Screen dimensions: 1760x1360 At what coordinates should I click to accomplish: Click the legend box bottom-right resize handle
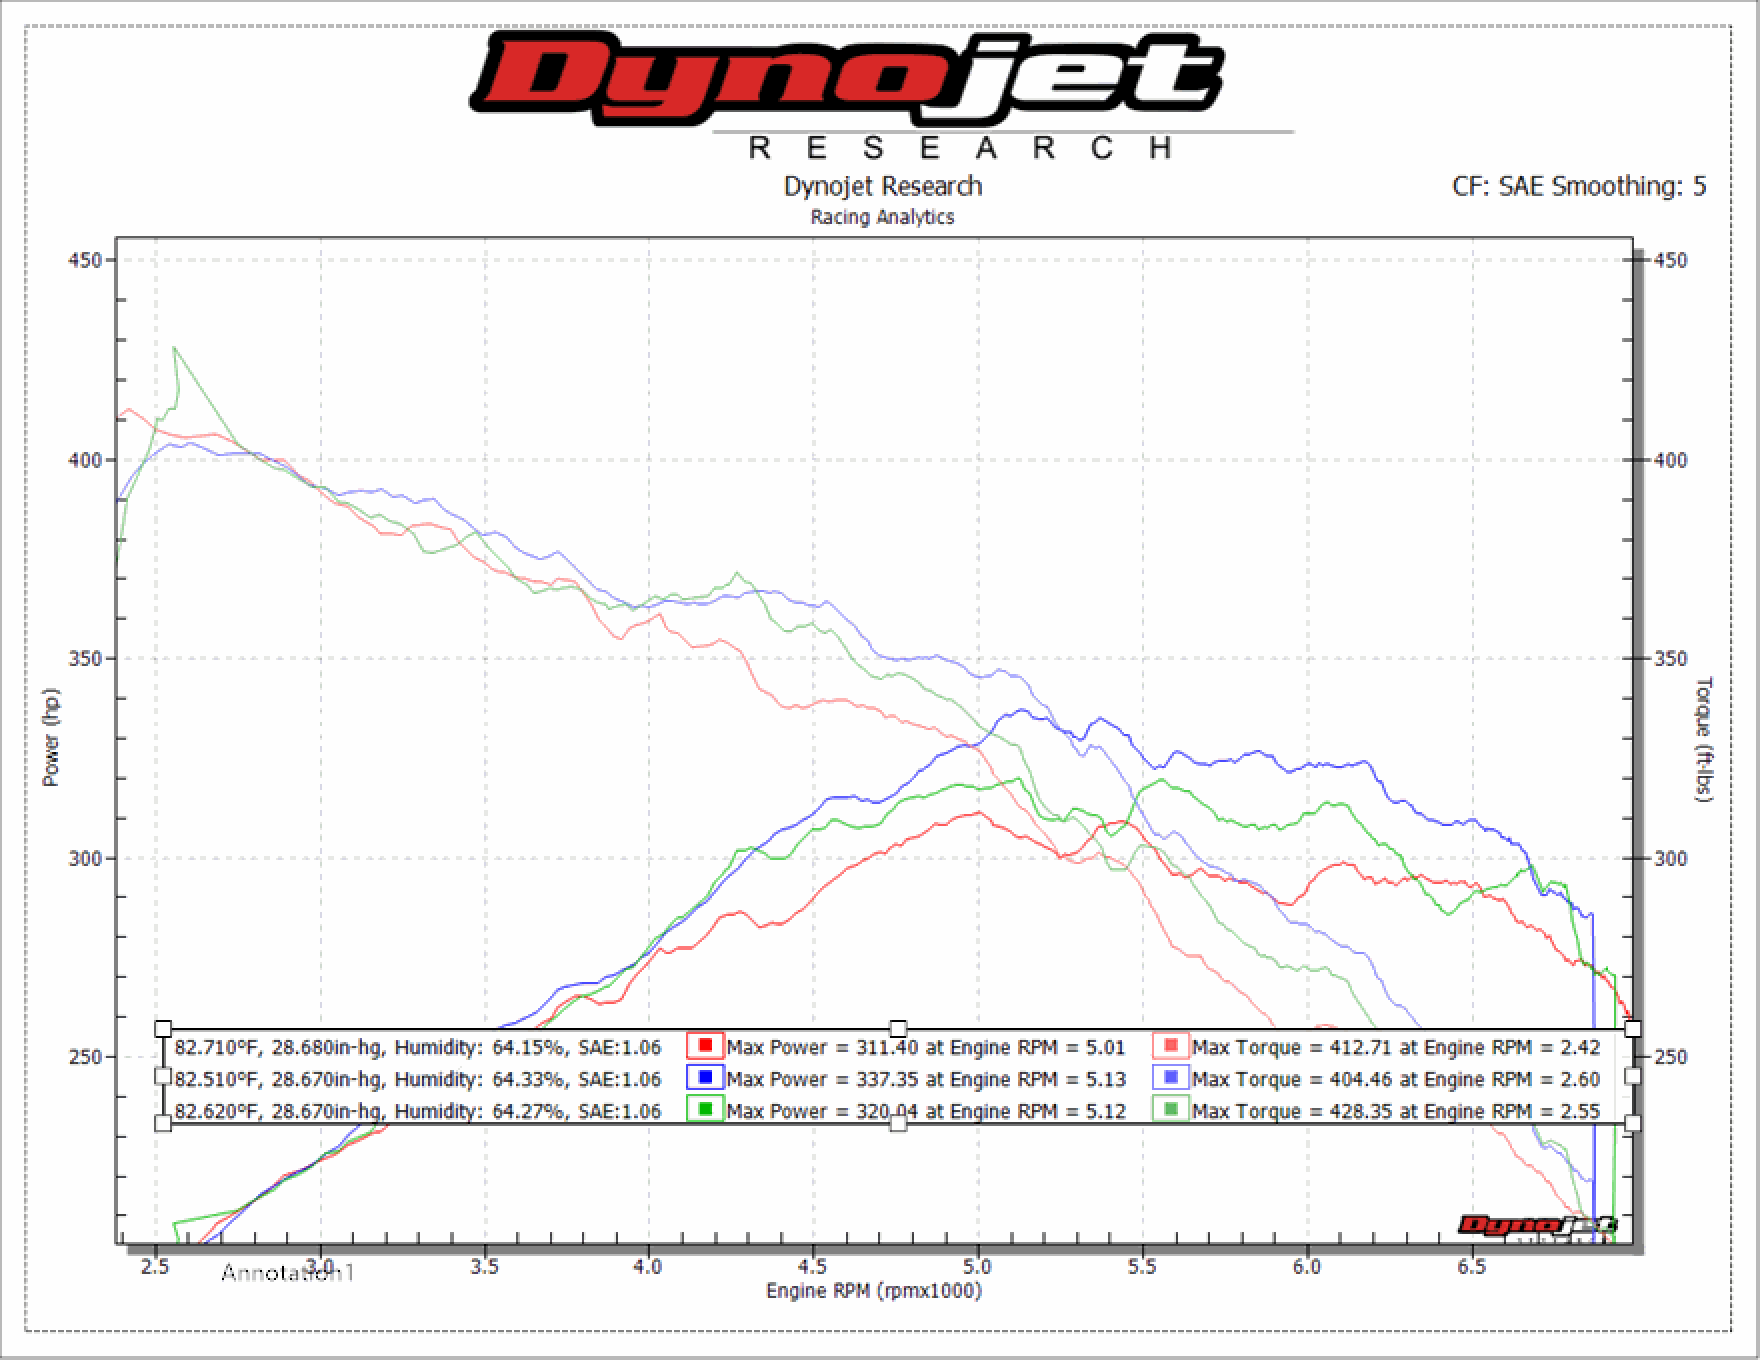1633,1123
